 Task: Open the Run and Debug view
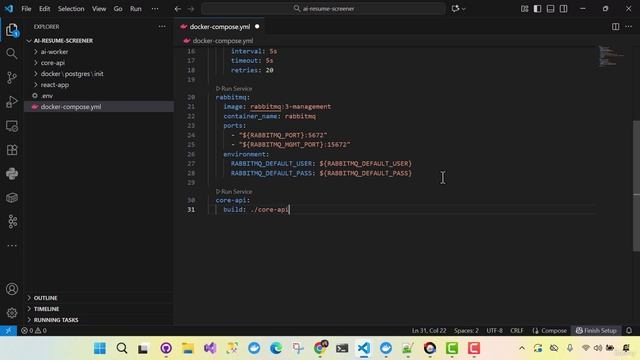[12, 102]
